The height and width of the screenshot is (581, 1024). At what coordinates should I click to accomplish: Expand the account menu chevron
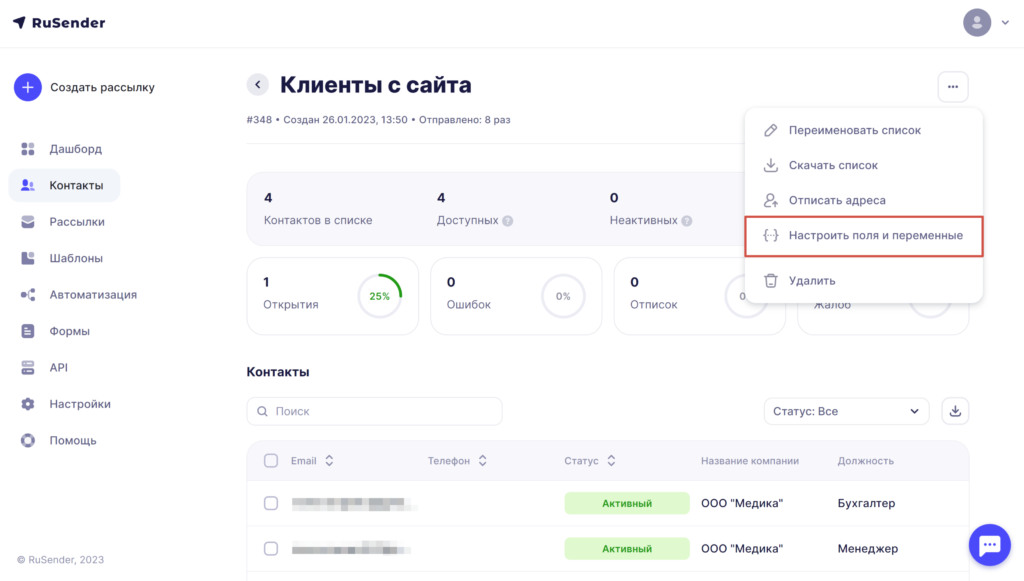[x=1005, y=23]
